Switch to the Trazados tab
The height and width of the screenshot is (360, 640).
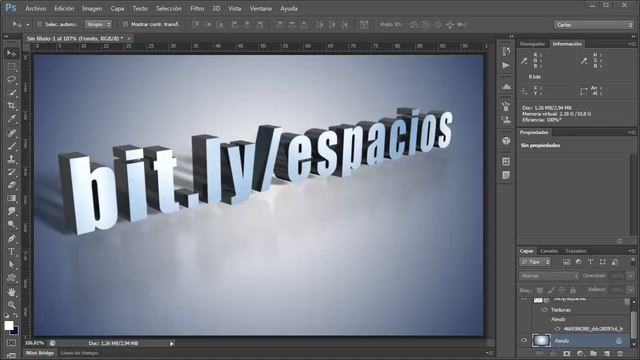(576, 251)
